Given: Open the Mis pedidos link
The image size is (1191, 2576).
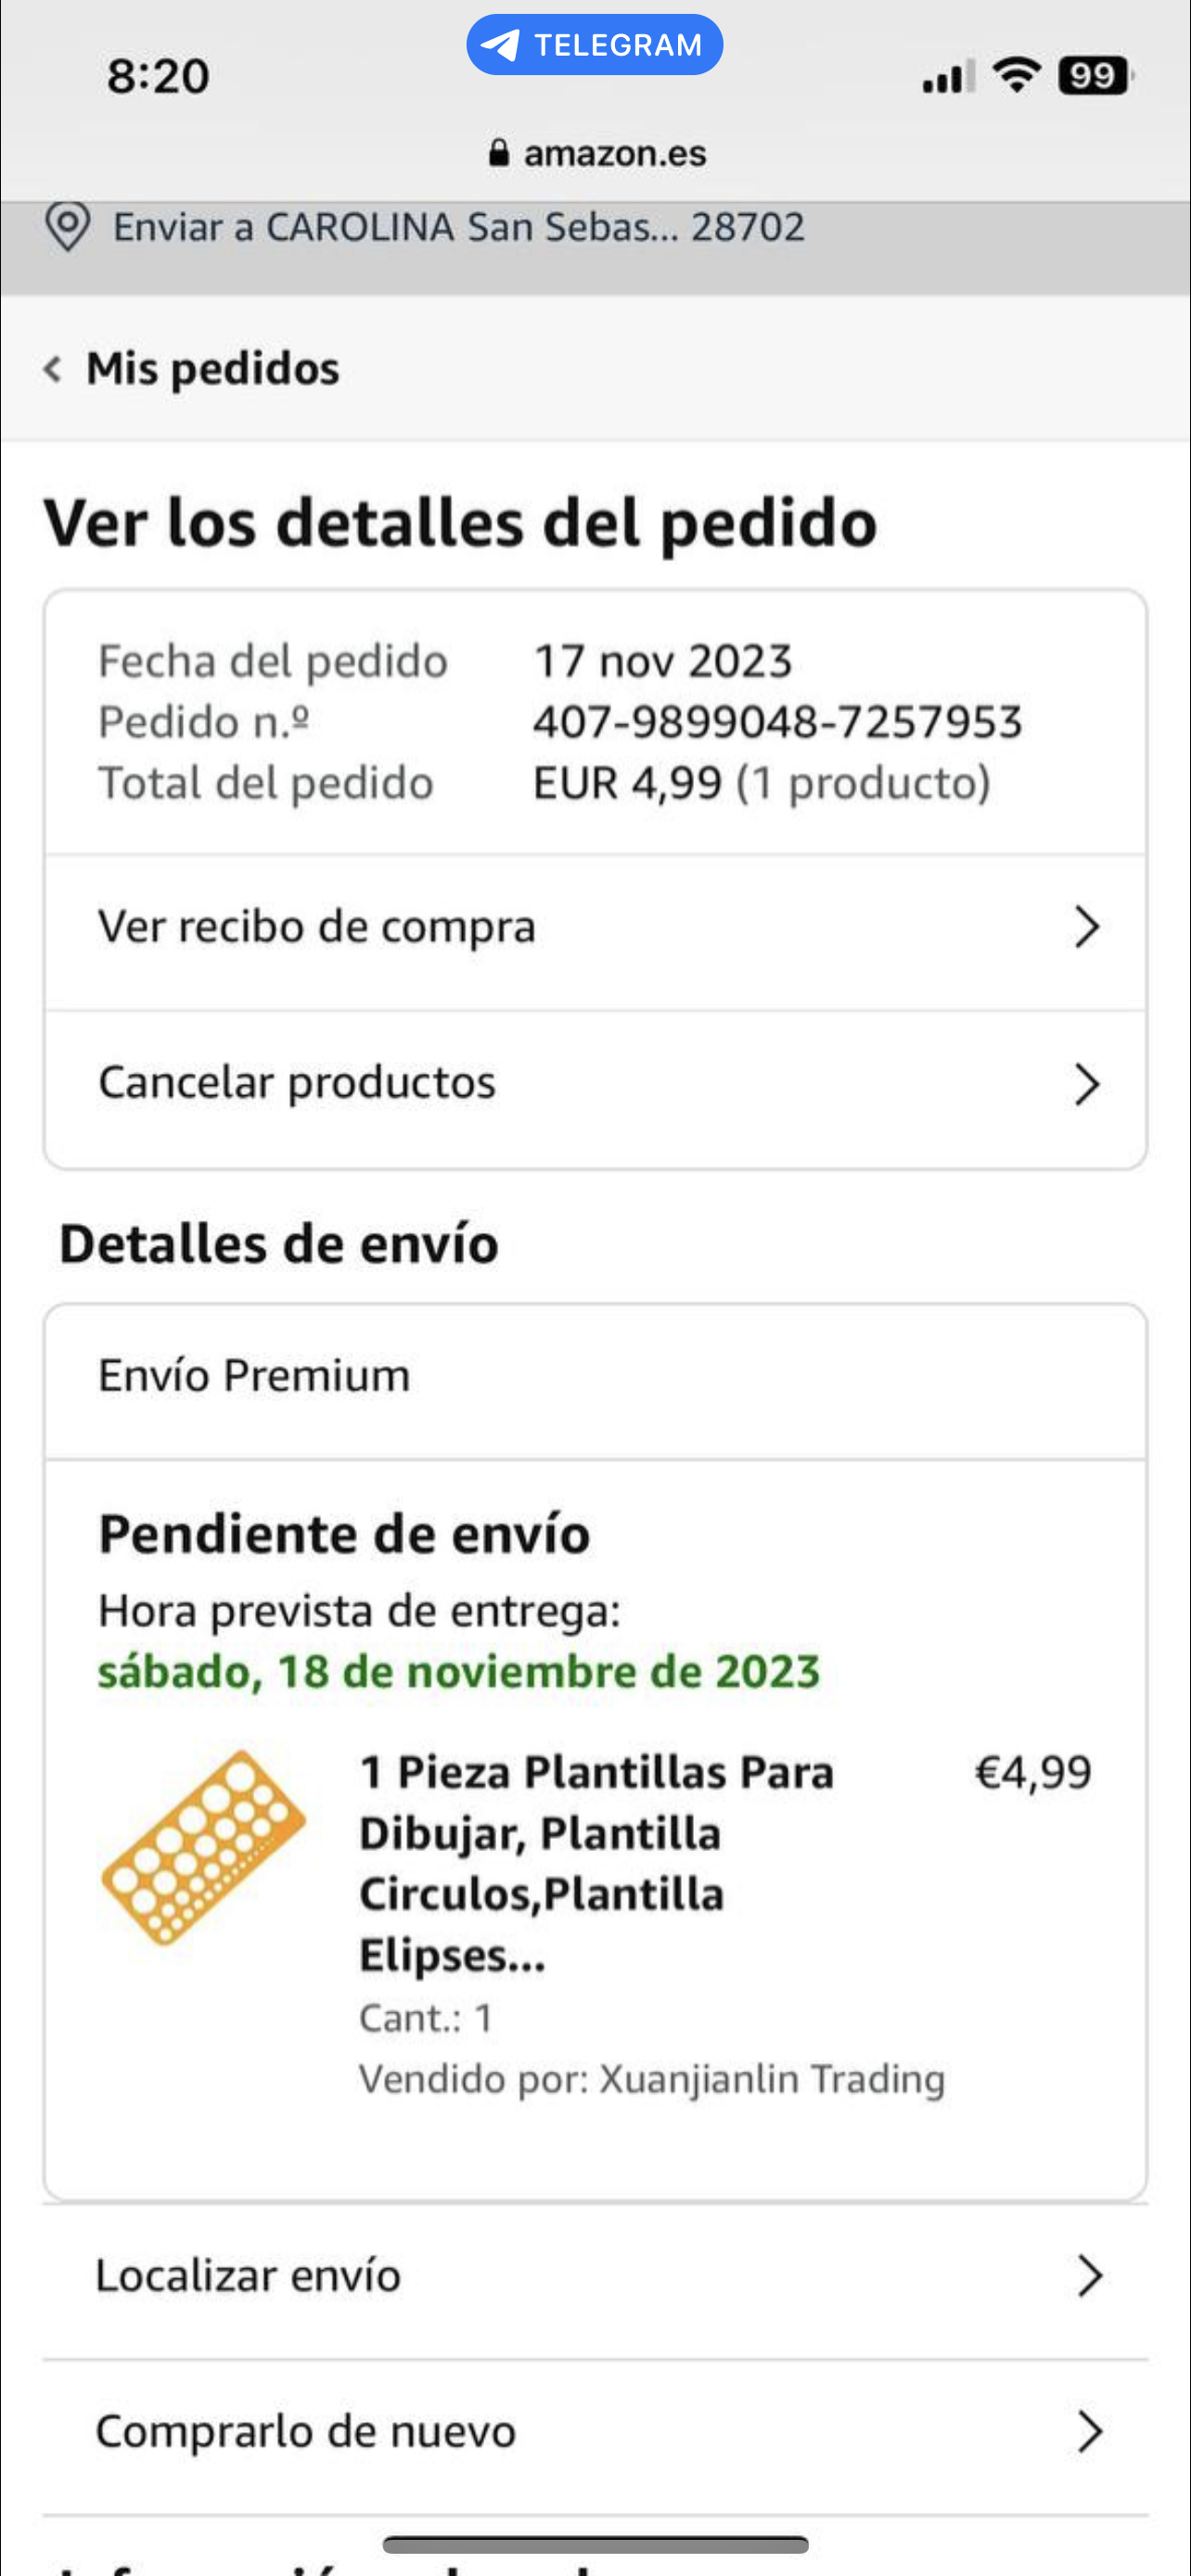Looking at the screenshot, I should 212,369.
